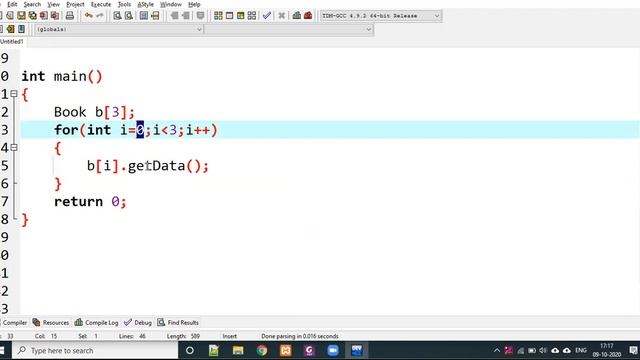Open the Help menu
Screen dimensions: 640x360
pos(194,4)
